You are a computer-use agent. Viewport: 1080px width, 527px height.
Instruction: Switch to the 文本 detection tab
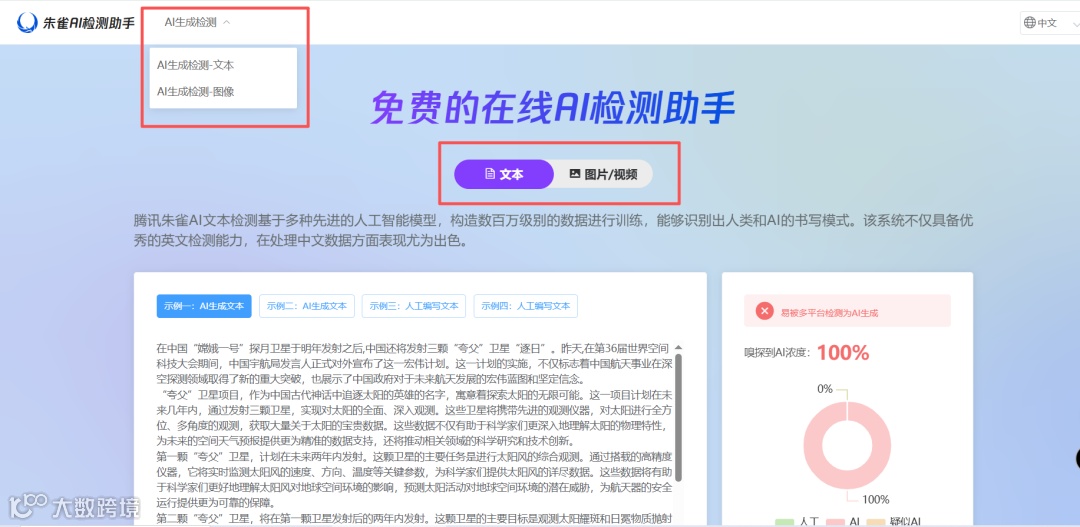click(x=503, y=174)
